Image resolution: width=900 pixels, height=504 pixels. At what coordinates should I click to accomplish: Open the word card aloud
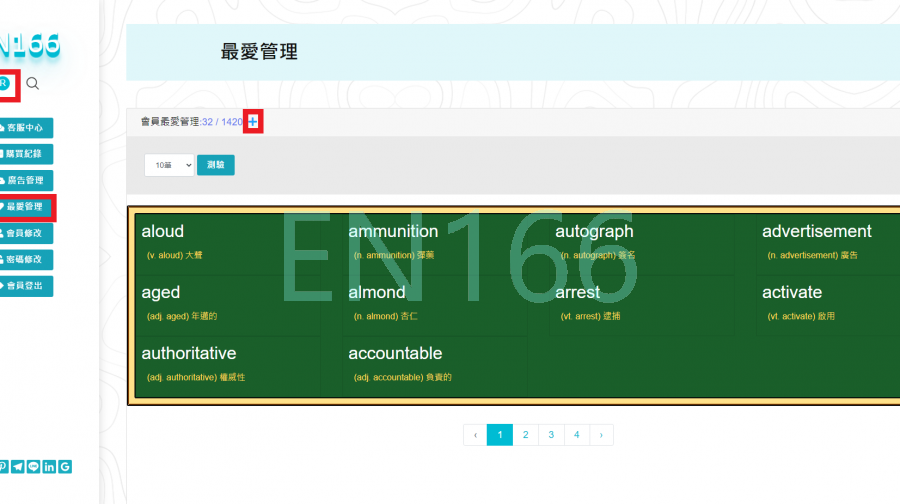click(227, 245)
